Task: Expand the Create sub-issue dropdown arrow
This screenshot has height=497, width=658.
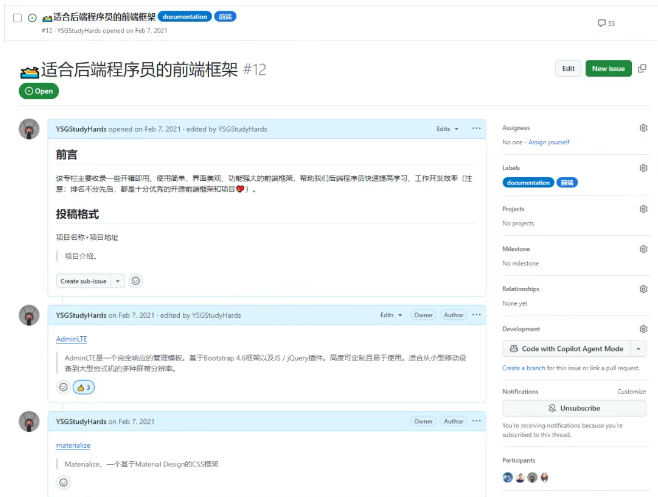Action: [118, 281]
